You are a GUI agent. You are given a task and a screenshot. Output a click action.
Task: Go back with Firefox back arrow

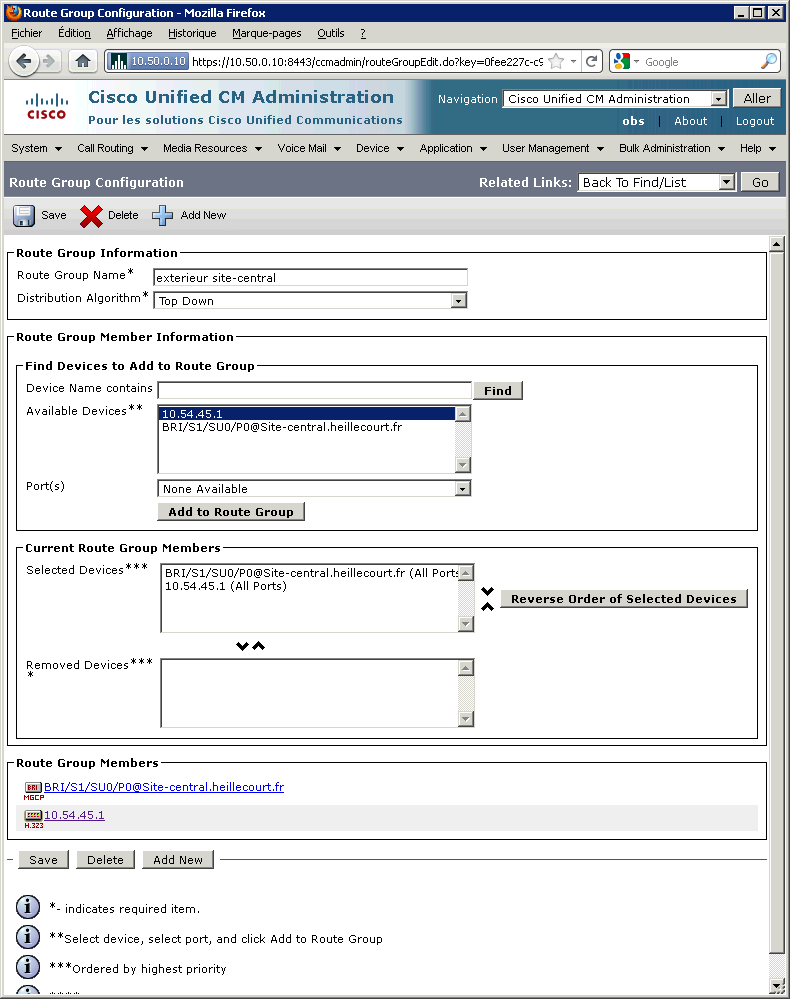pos(24,61)
